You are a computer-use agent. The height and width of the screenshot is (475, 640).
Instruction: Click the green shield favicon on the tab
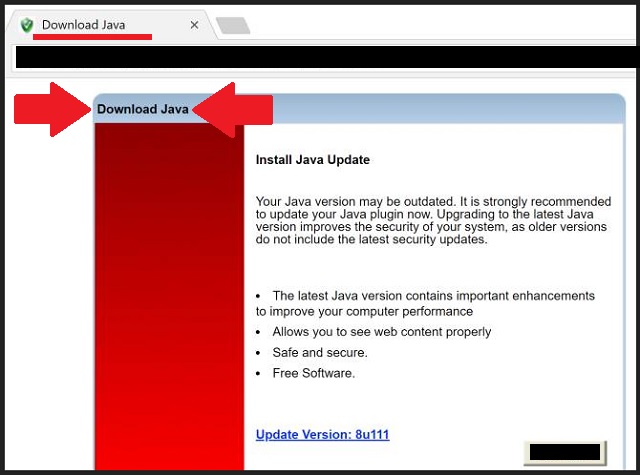pyautogui.click(x=27, y=25)
